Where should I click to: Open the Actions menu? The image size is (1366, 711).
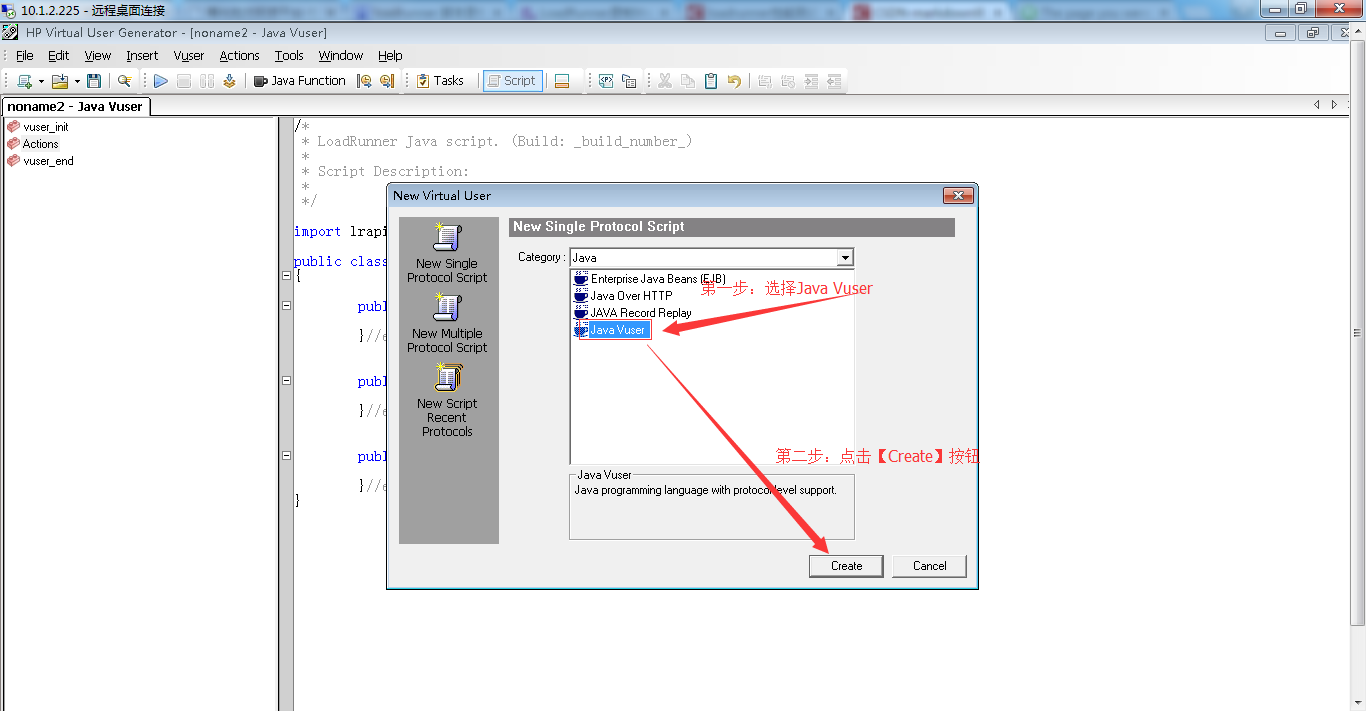pos(240,56)
